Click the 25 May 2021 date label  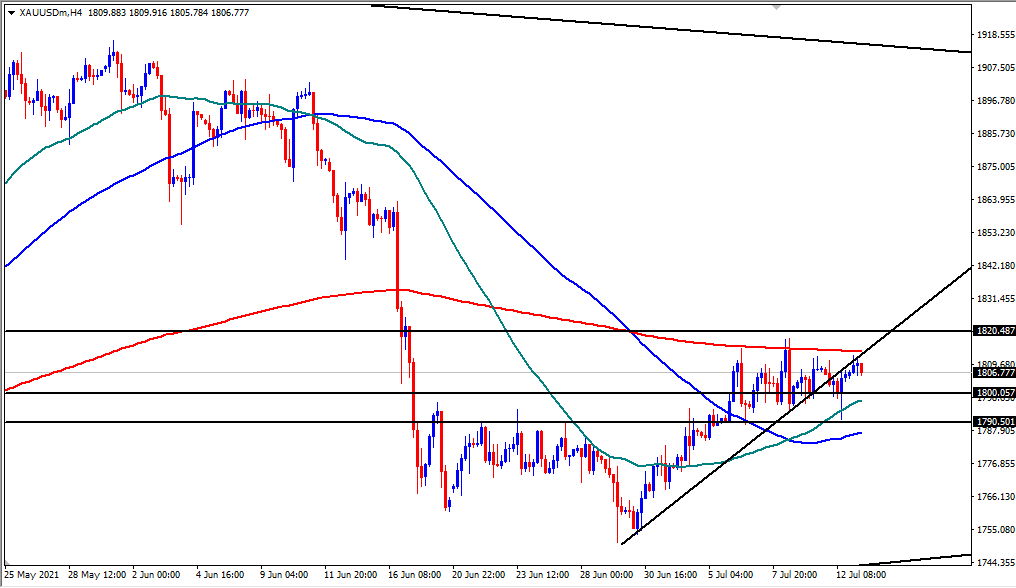[x=32, y=574]
